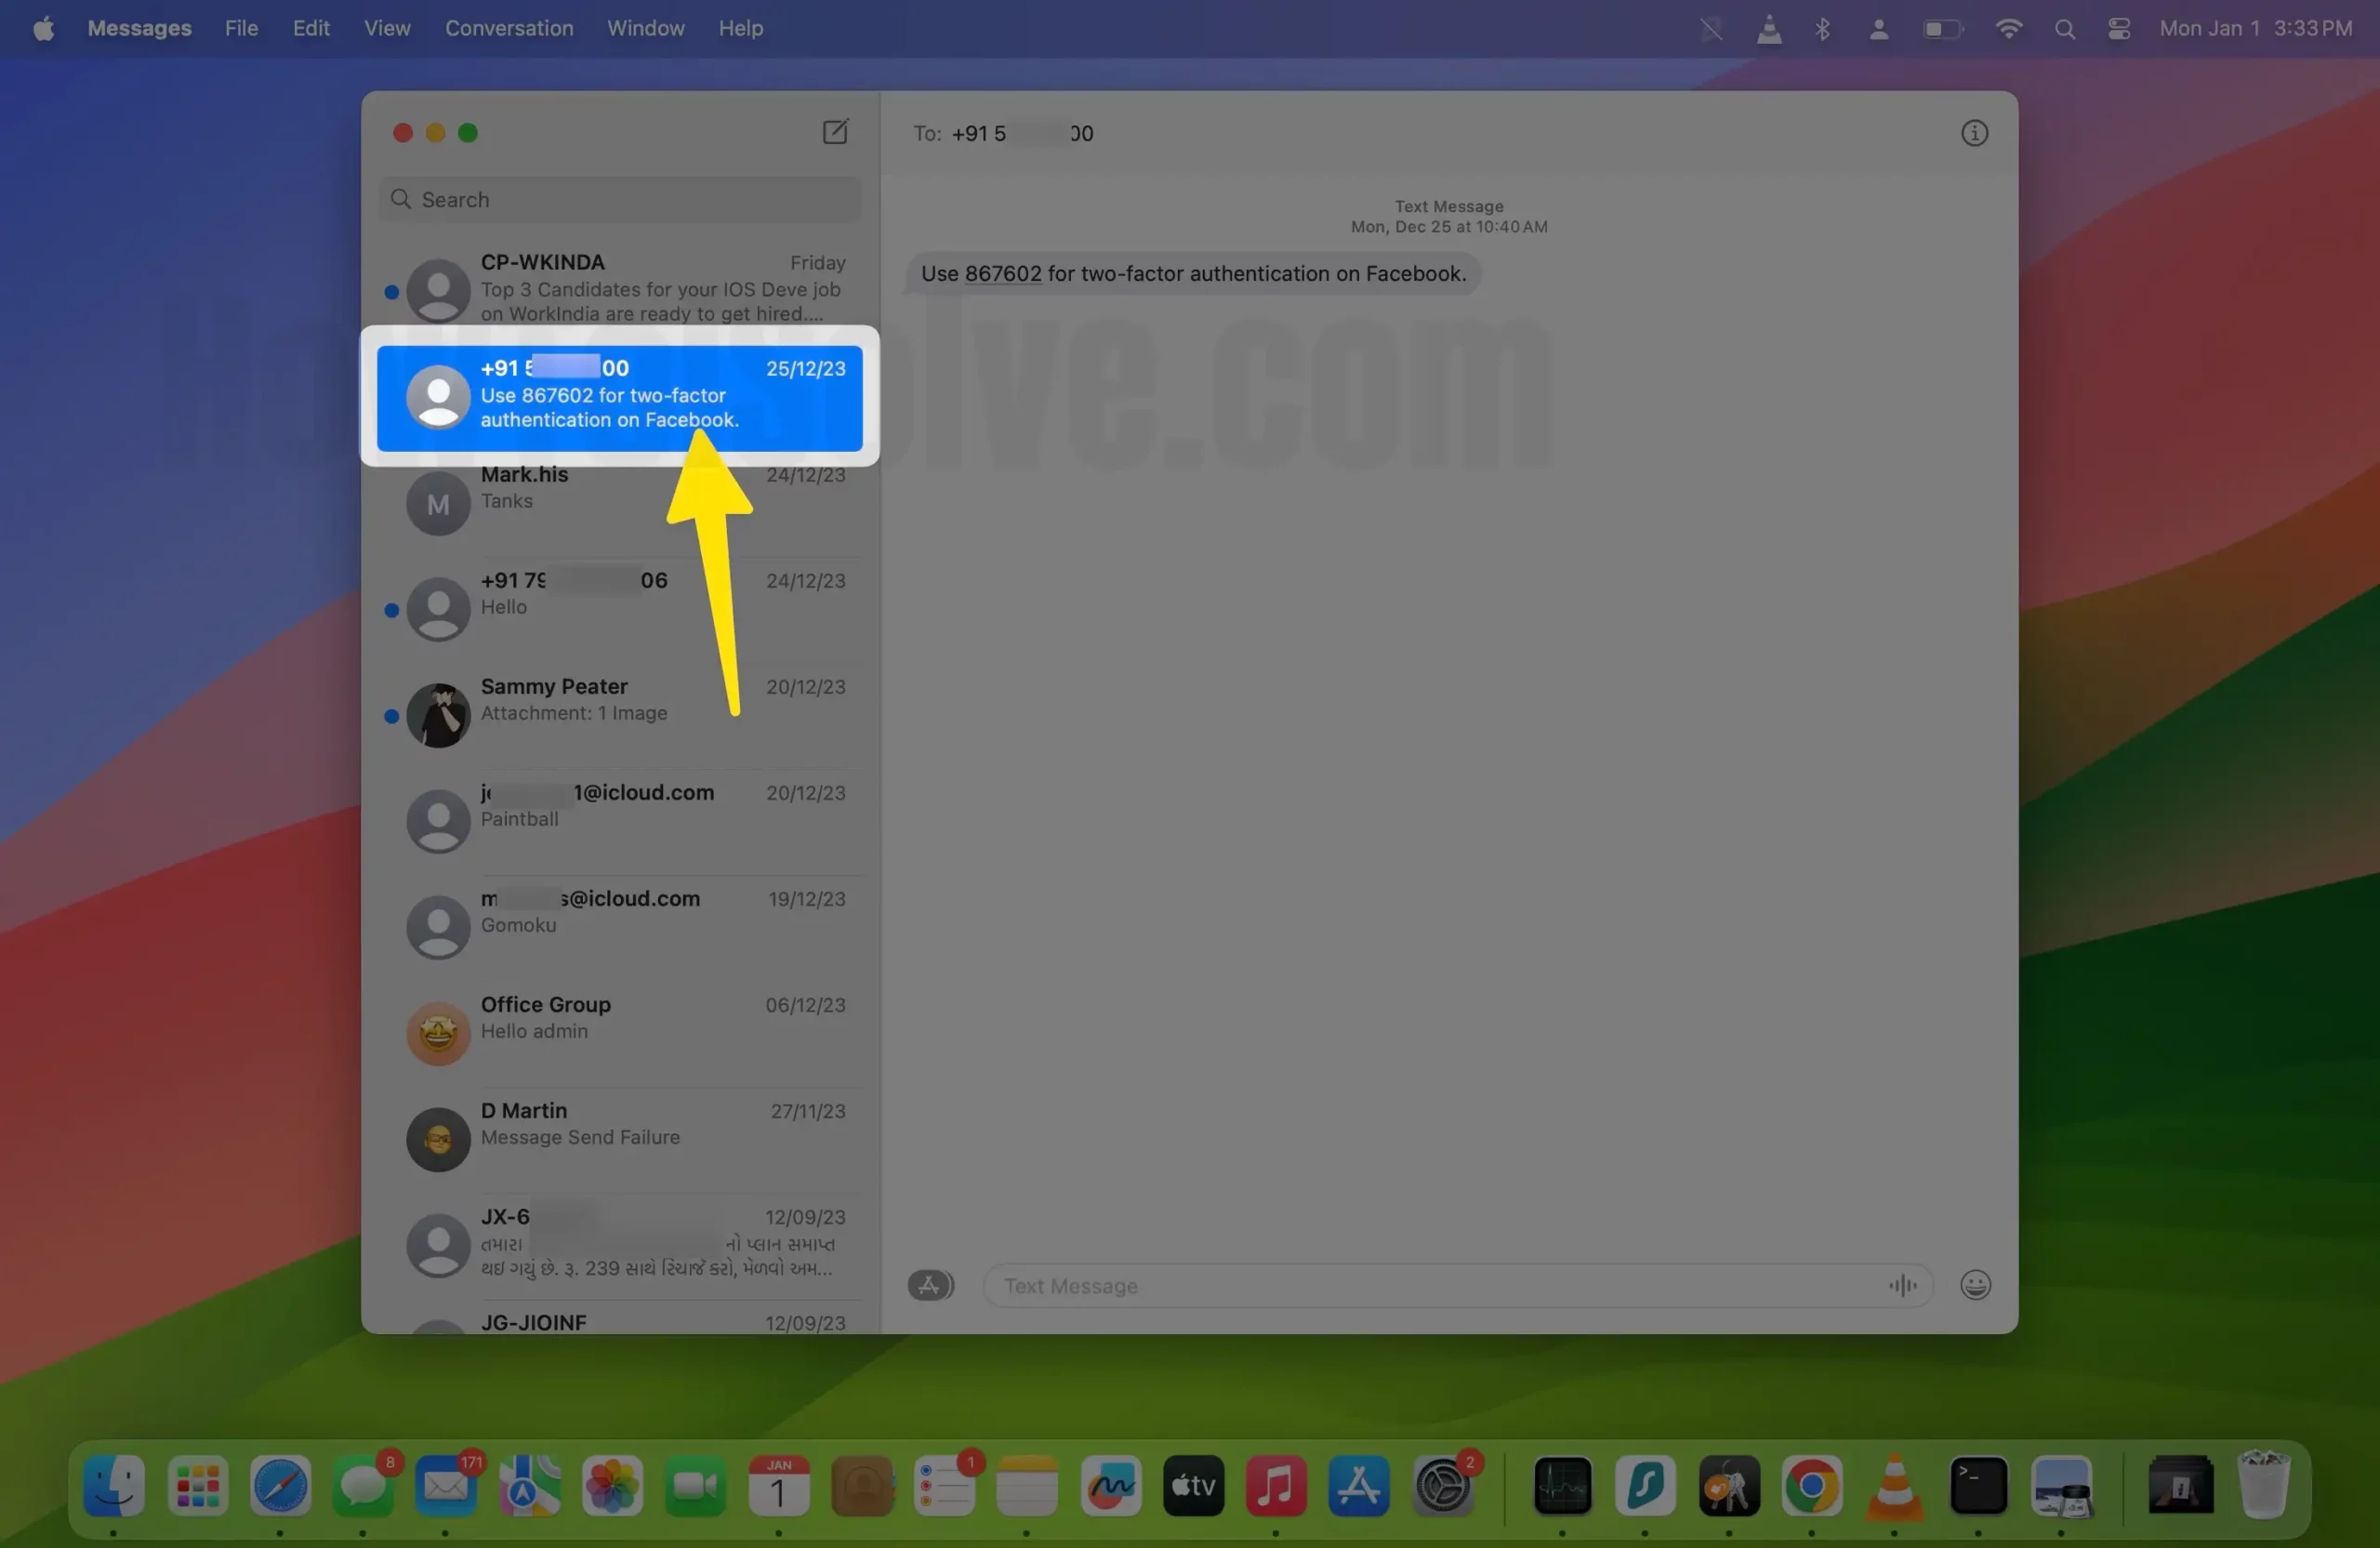
Task: Click the compose new message icon
Action: click(835, 132)
